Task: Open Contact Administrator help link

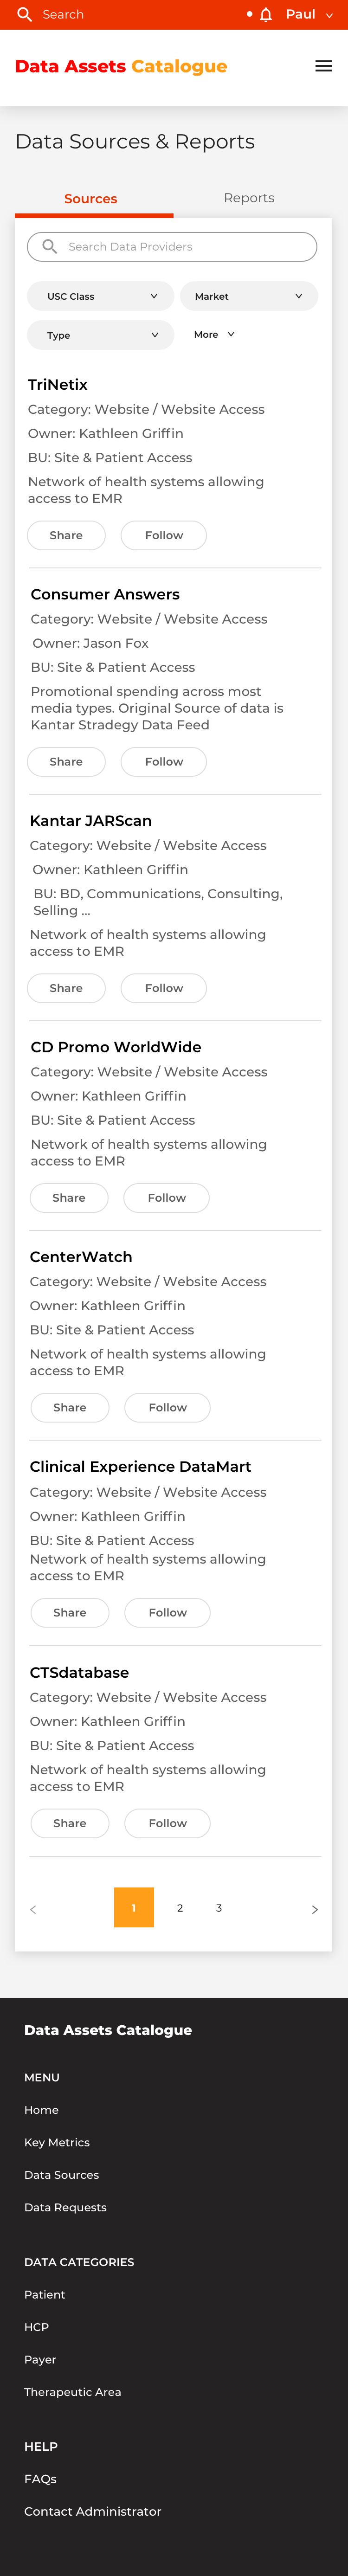Action: click(93, 2511)
